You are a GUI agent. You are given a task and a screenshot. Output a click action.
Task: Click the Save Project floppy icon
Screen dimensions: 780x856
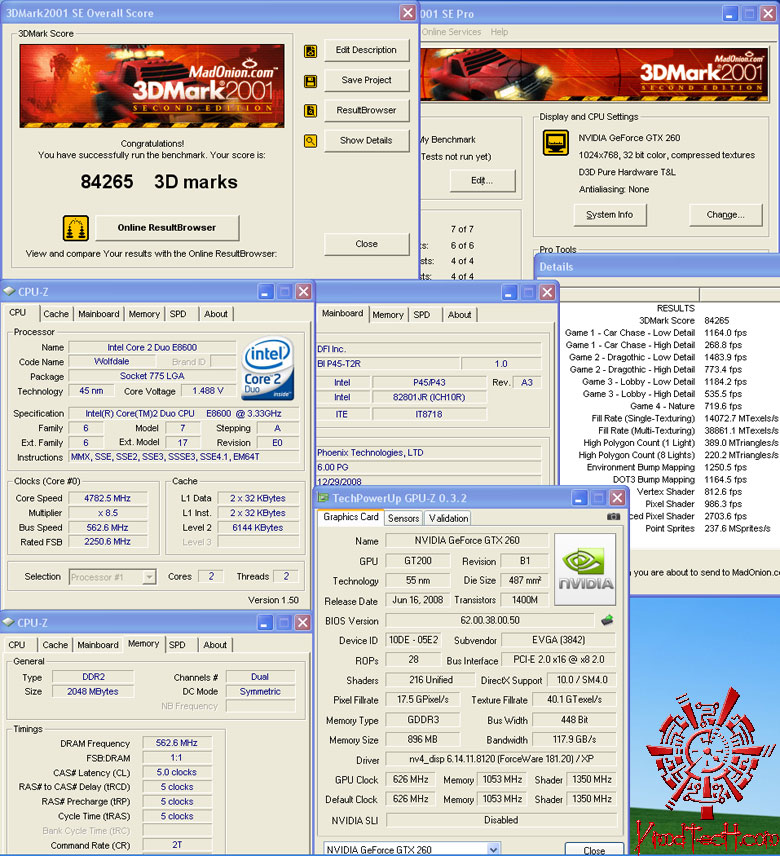[310, 81]
